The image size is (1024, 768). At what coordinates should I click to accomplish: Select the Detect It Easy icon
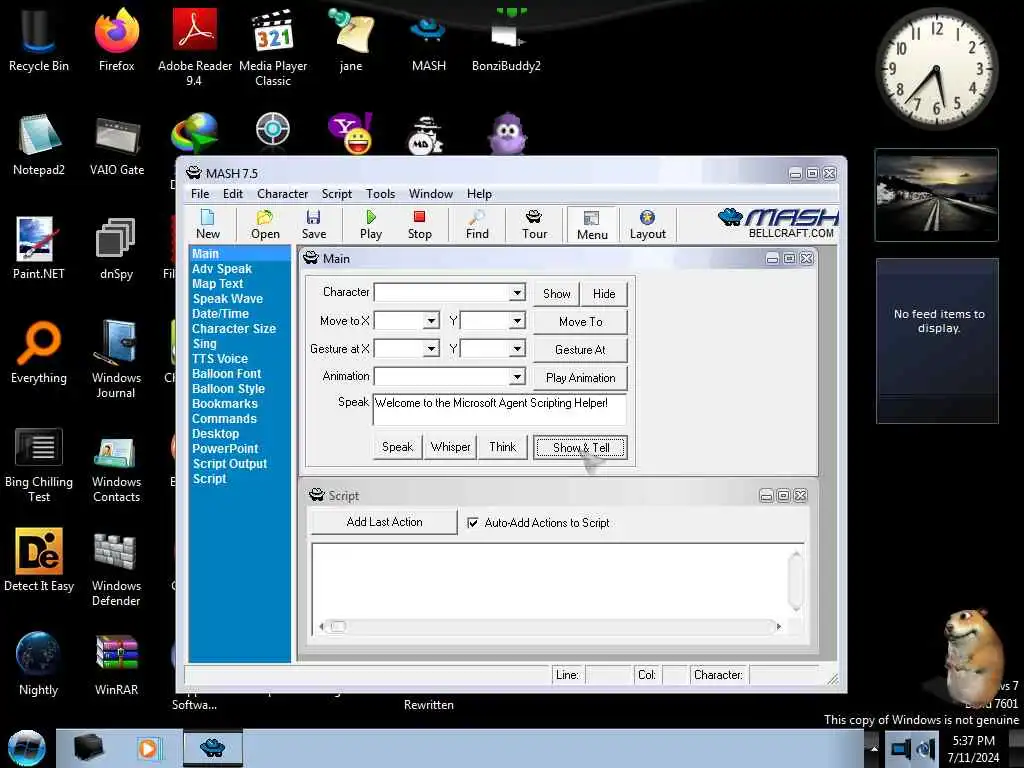(39, 560)
